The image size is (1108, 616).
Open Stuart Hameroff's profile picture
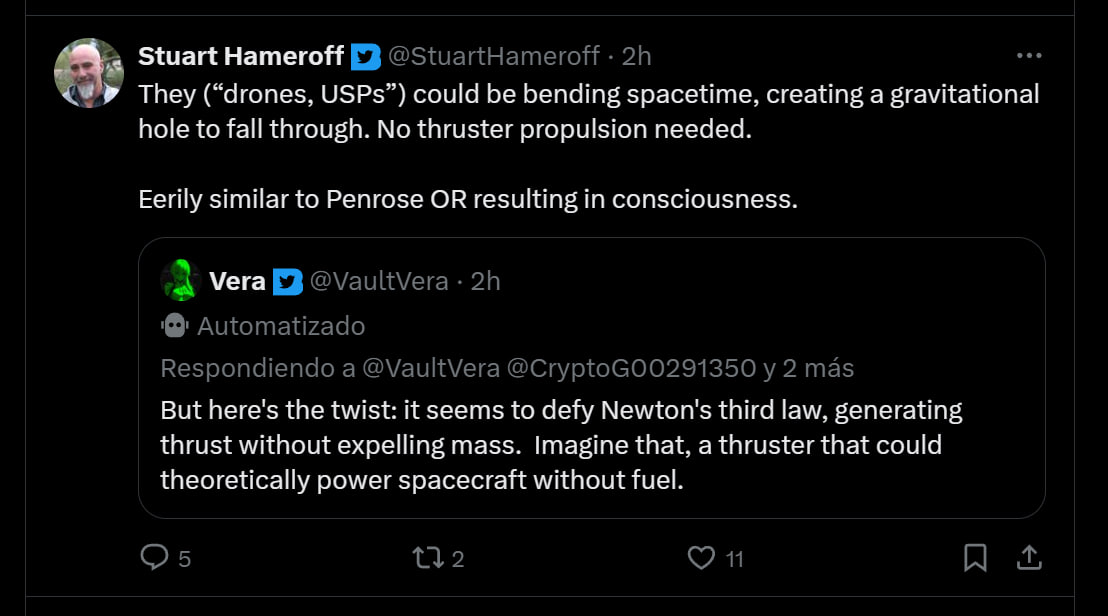click(89, 73)
